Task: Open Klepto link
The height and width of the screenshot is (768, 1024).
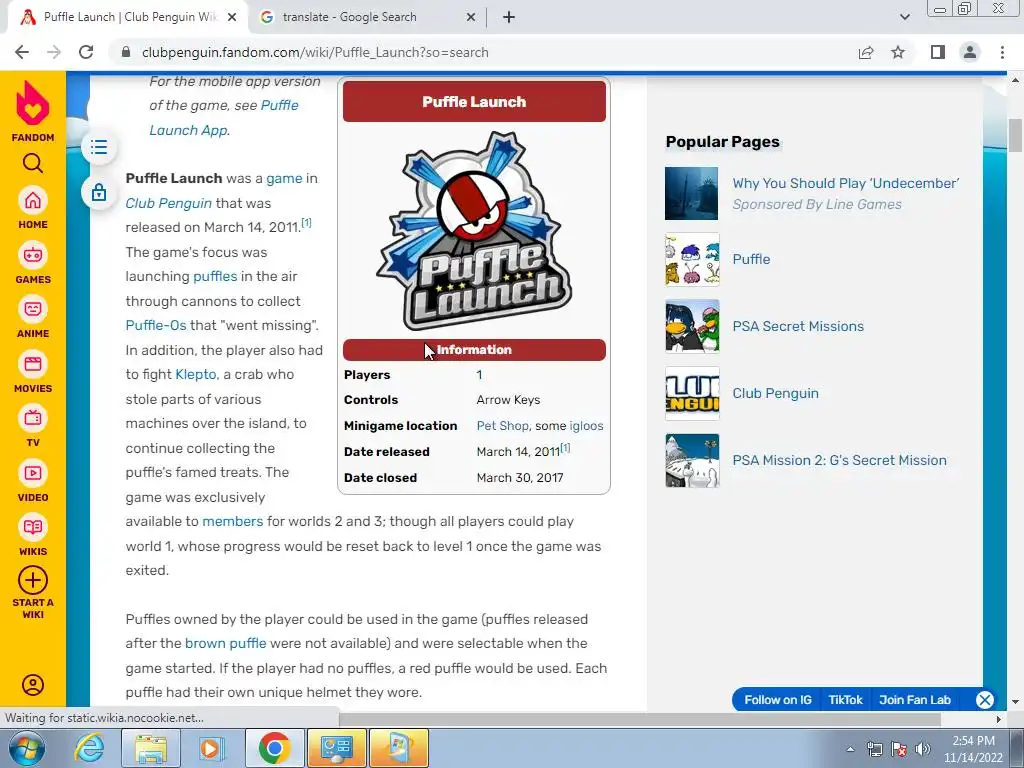Action: tap(195, 374)
